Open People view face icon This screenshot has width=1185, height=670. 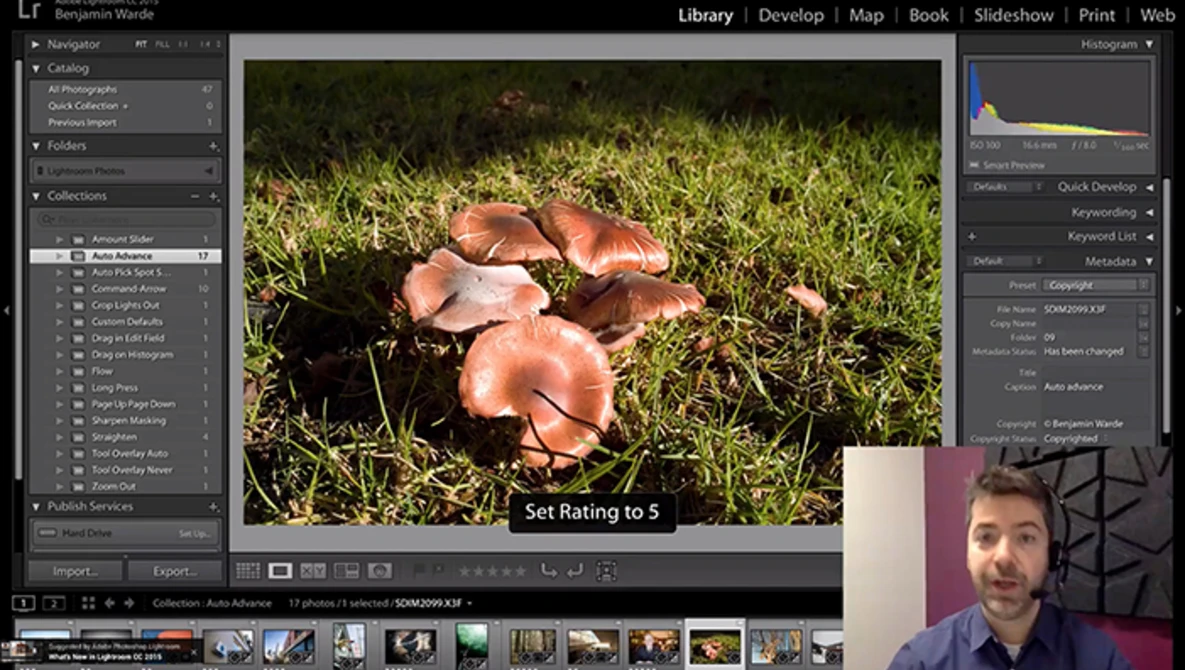(x=379, y=571)
